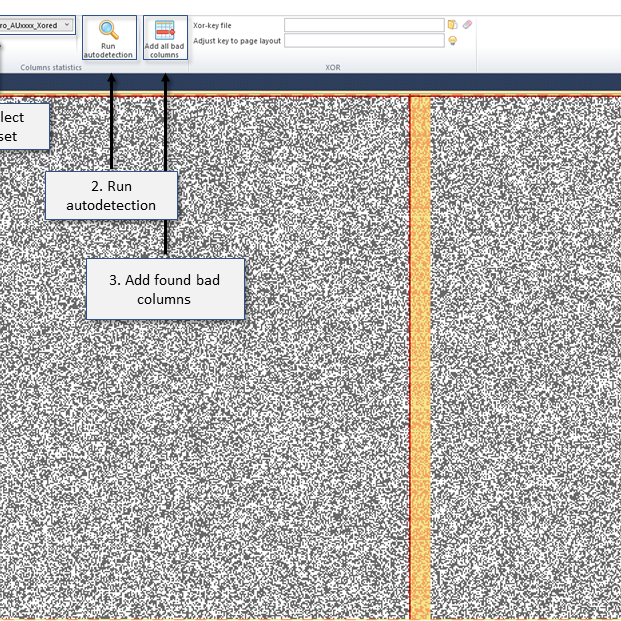Screen dimensions: 621x621
Task: Click the 'Xor-key file' label
Action: tap(212, 24)
